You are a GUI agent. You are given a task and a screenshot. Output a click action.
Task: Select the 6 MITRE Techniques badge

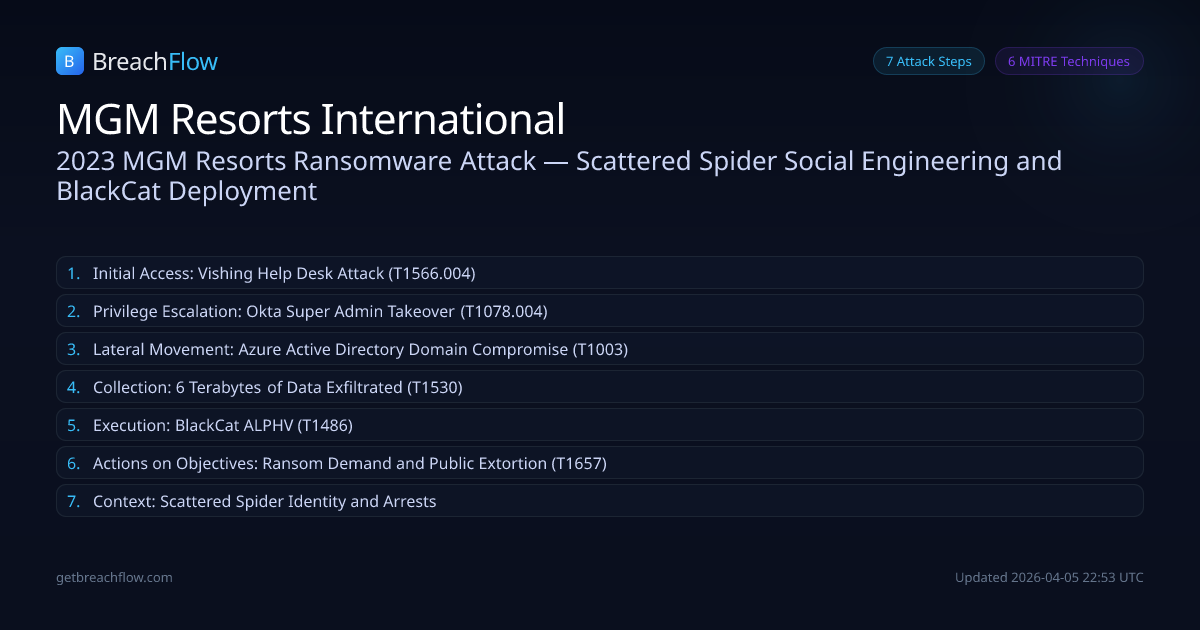[1068, 61]
